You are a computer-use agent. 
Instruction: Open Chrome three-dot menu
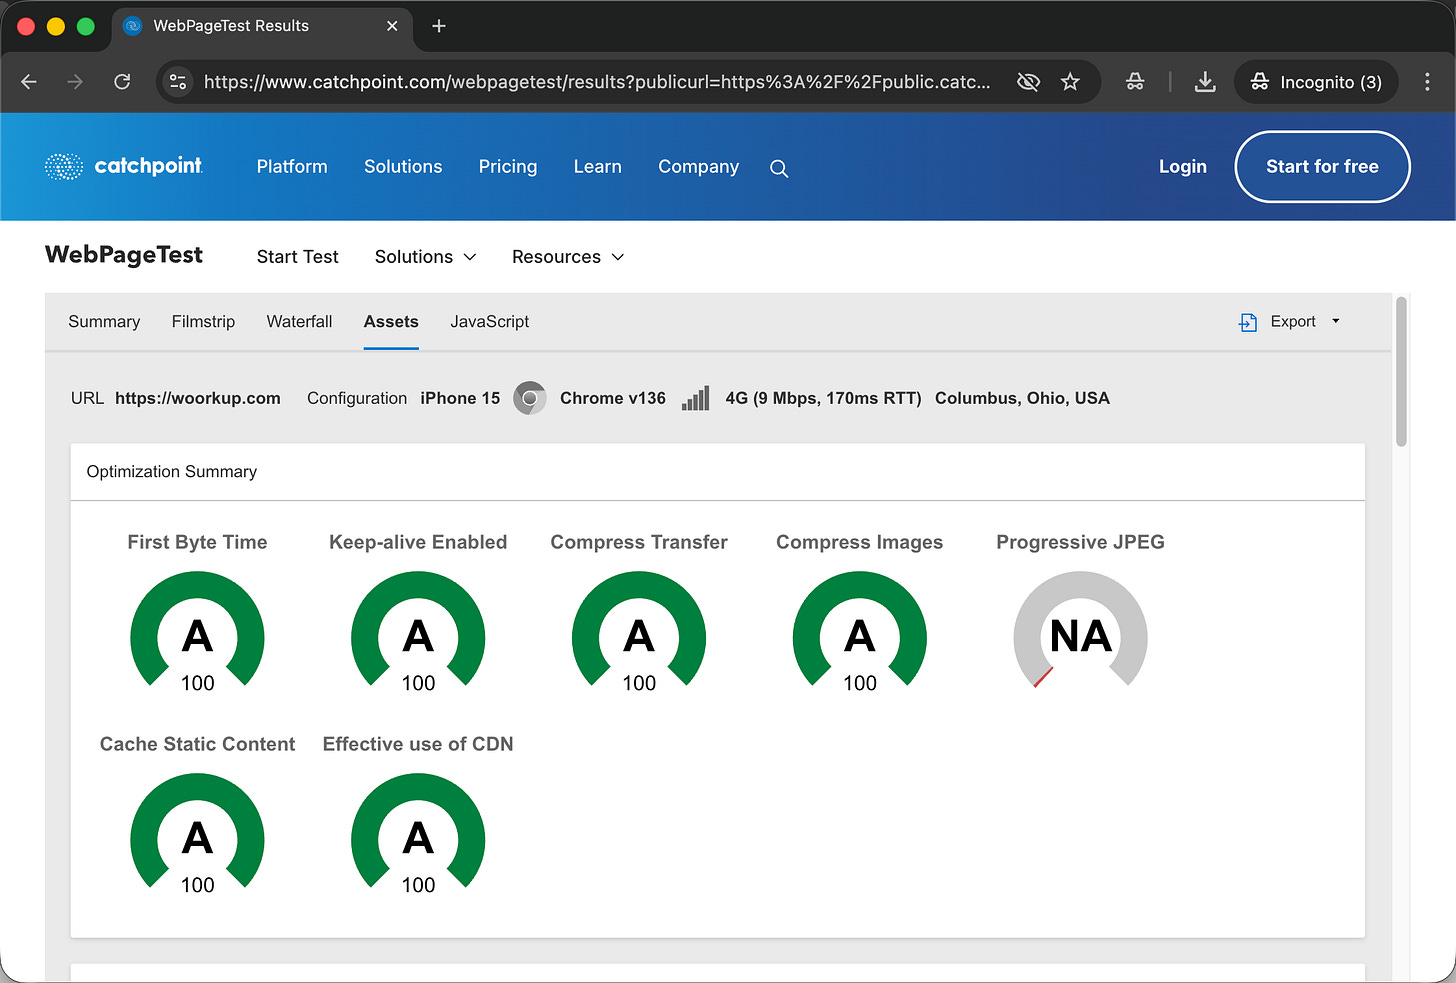1427,82
